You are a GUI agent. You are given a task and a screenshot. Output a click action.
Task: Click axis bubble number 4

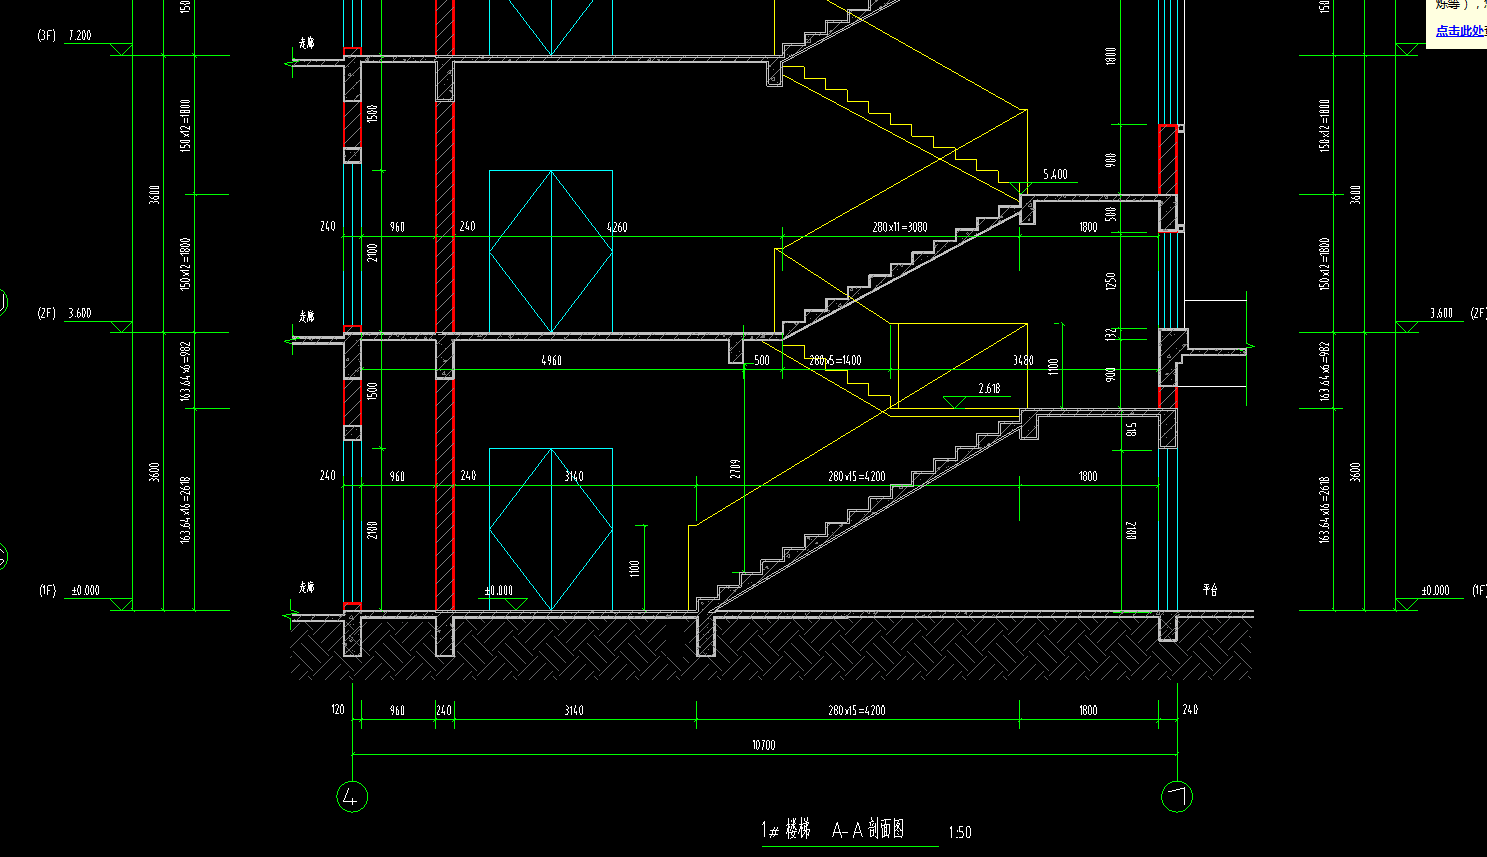352,797
